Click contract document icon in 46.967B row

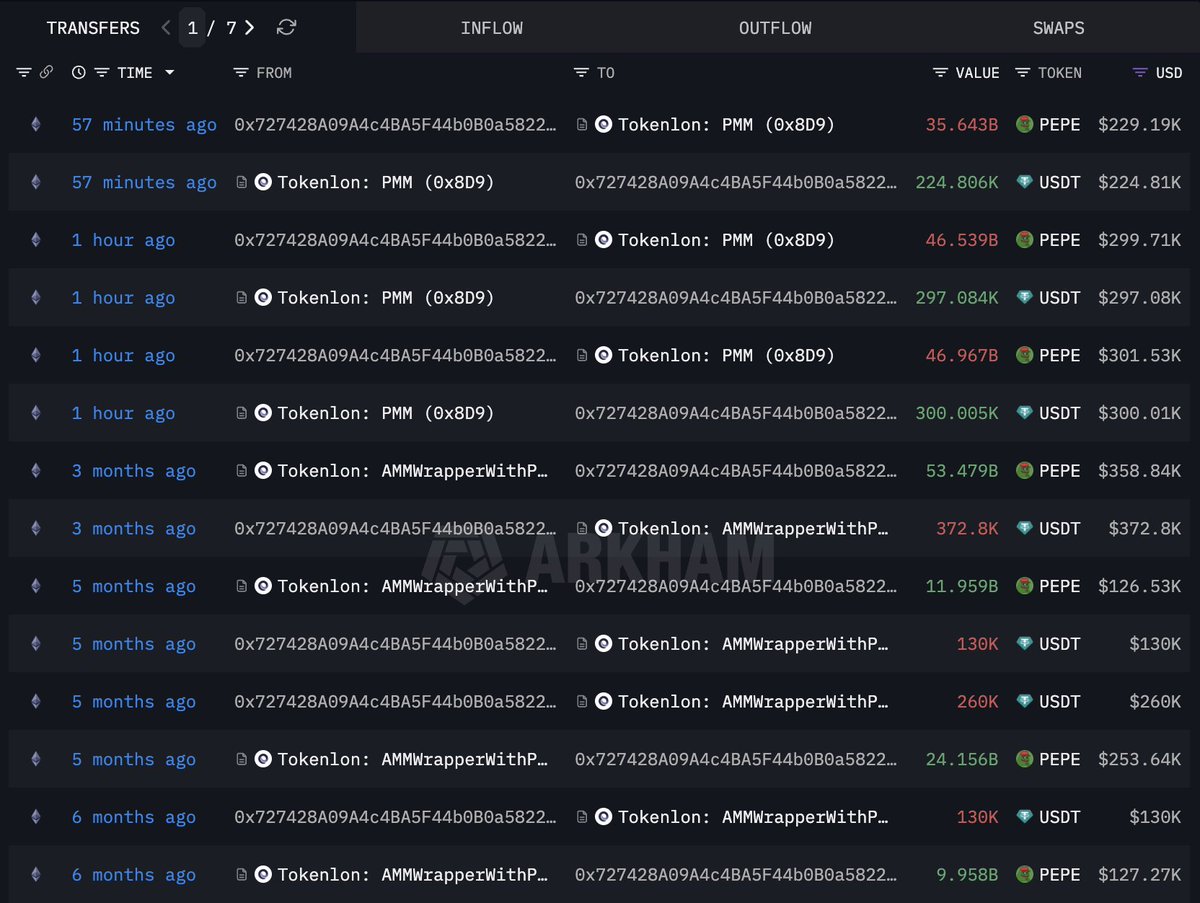point(582,355)
